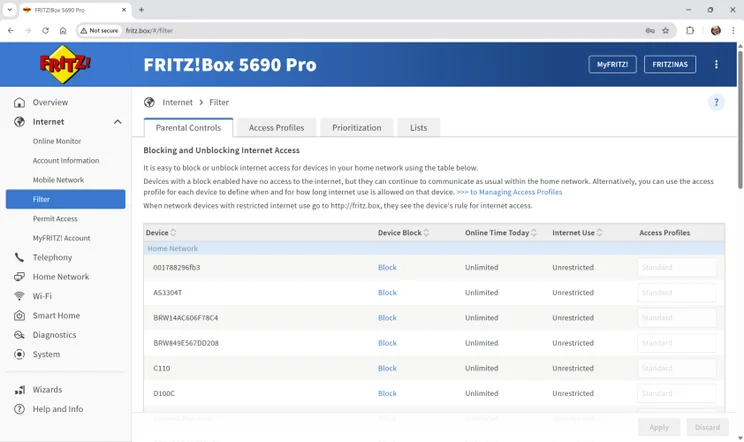Open the Lists tab

(418, 128)
